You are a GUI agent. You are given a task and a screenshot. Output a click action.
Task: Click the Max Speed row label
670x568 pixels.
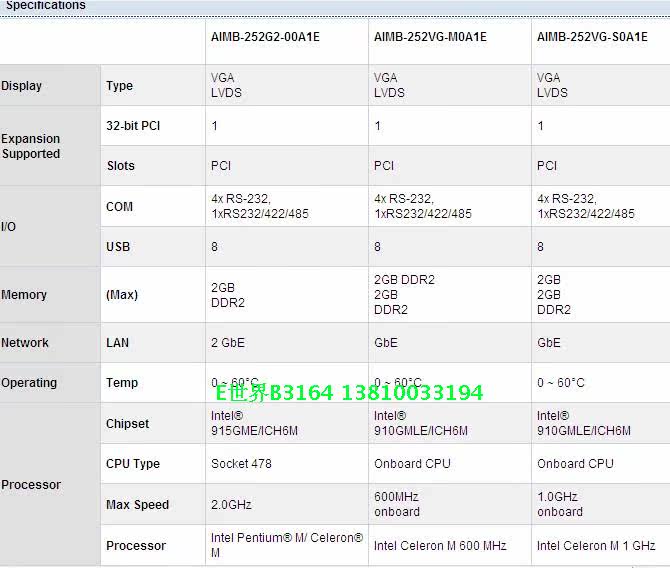137,505
